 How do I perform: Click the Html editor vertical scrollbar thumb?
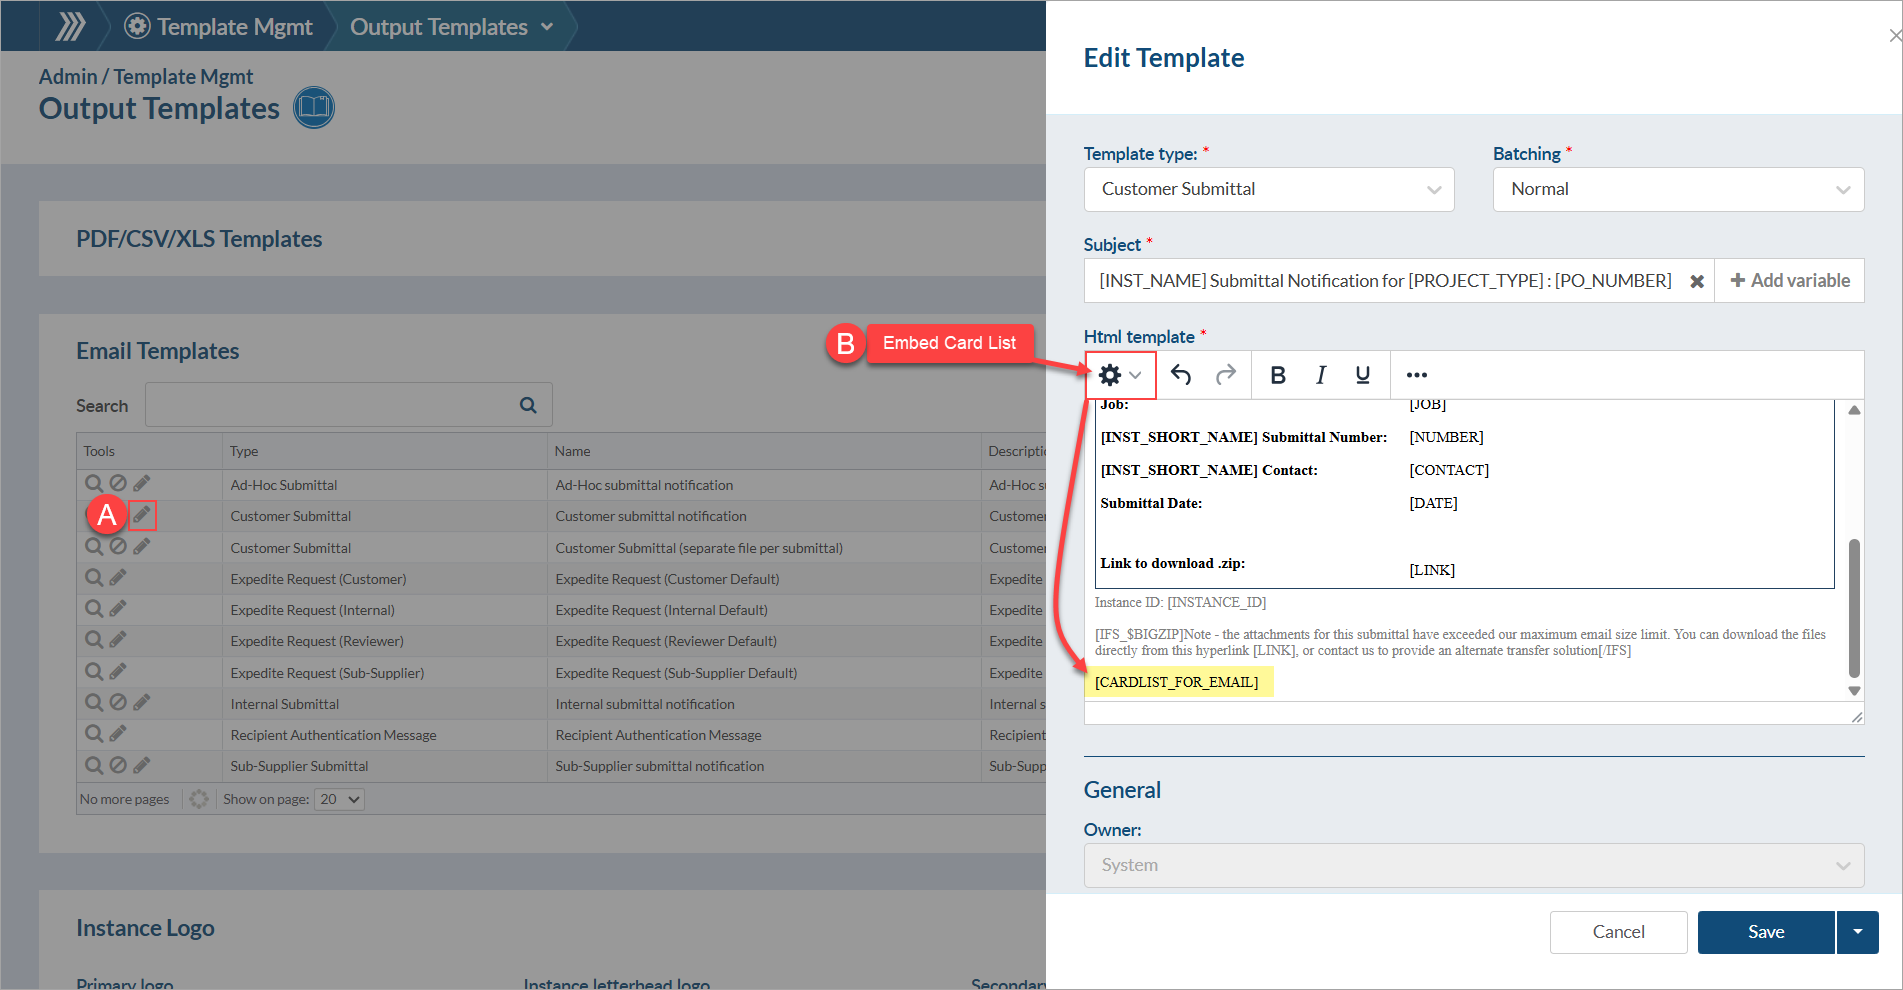1854,608
